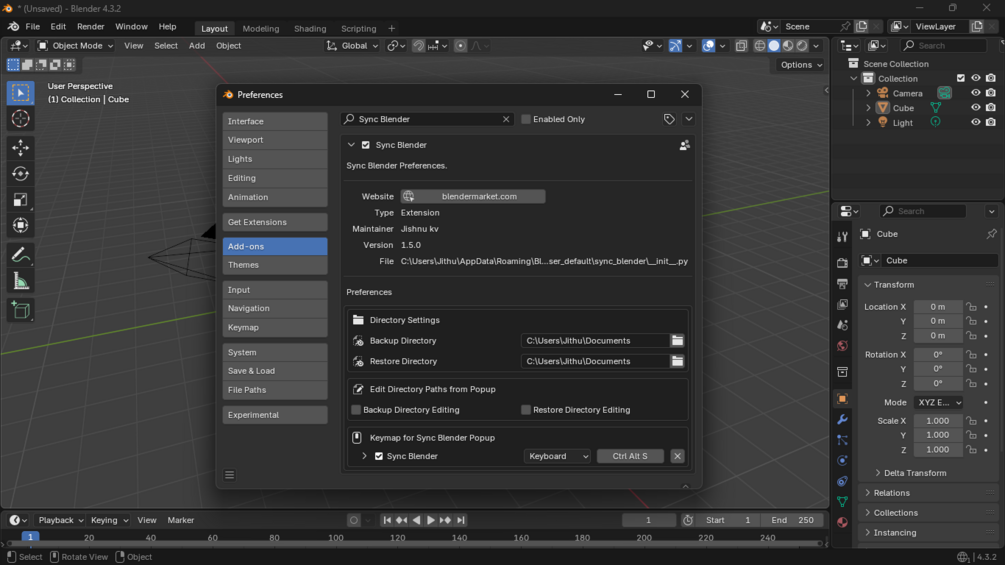This screenshot has width=1005, height=565.
Task: Select the Measure tool
Action: click(21, 281)
